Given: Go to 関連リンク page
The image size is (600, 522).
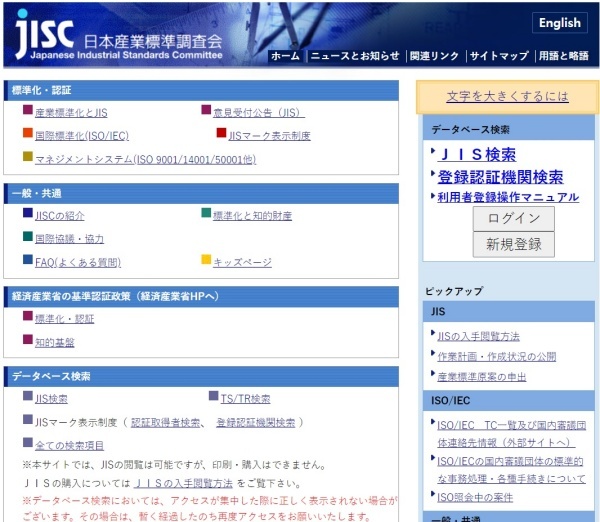Looking at the screenshot, I should (x=434, y=57).
